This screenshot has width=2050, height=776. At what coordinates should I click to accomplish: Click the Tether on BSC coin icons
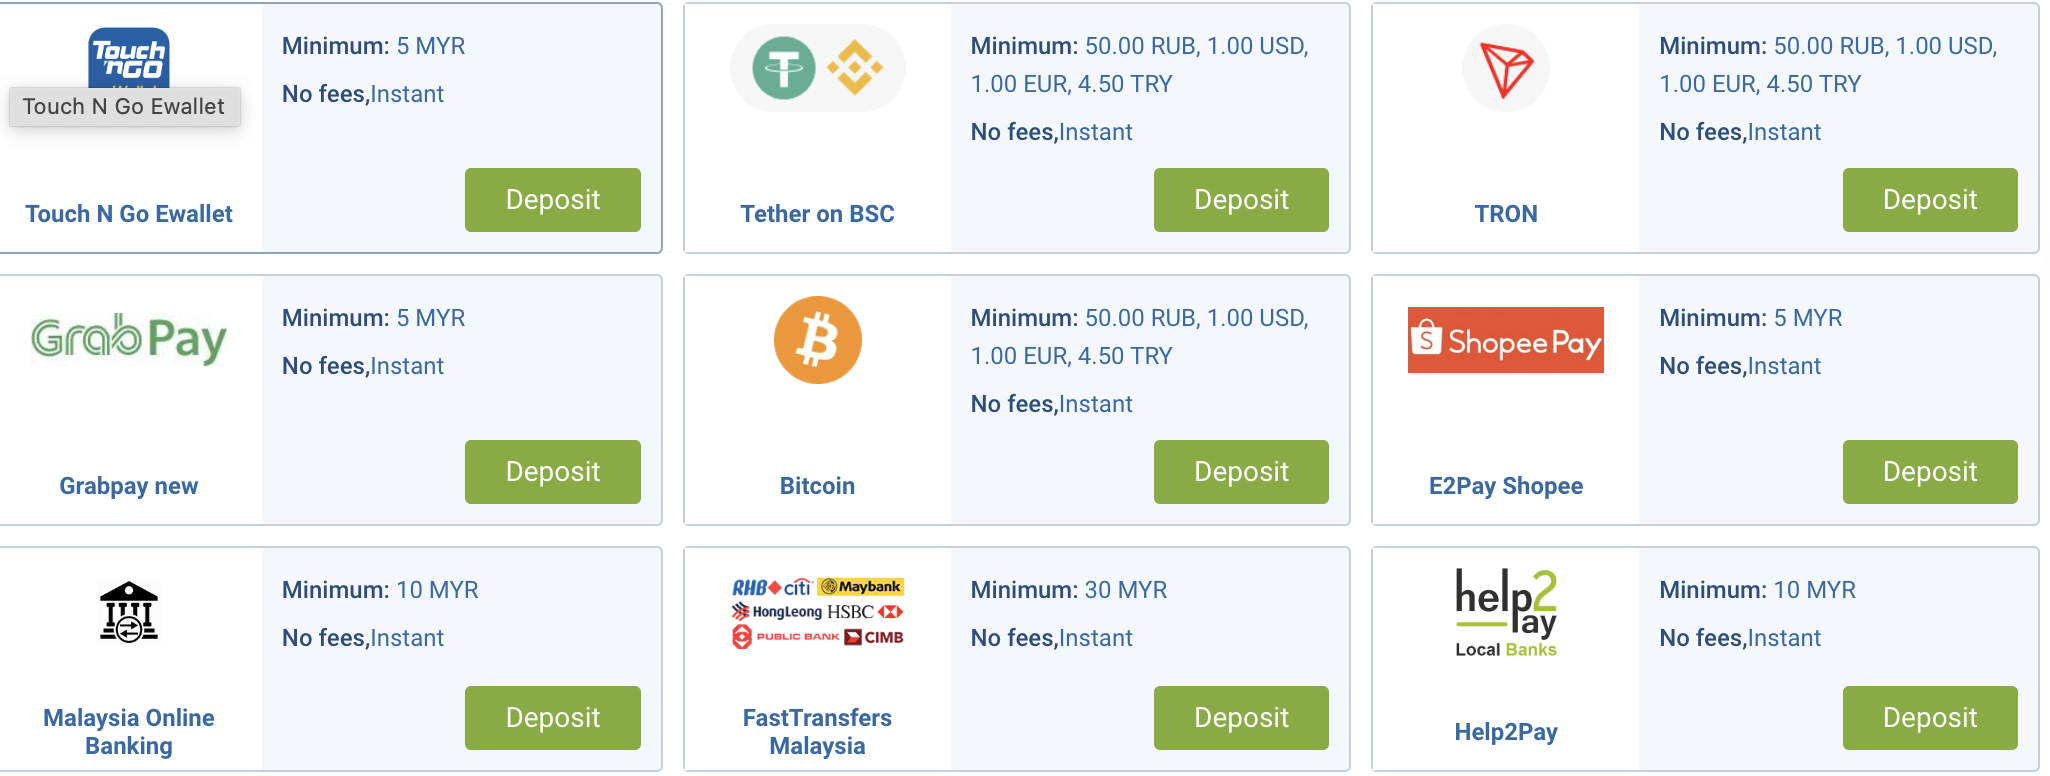[817, 68]
